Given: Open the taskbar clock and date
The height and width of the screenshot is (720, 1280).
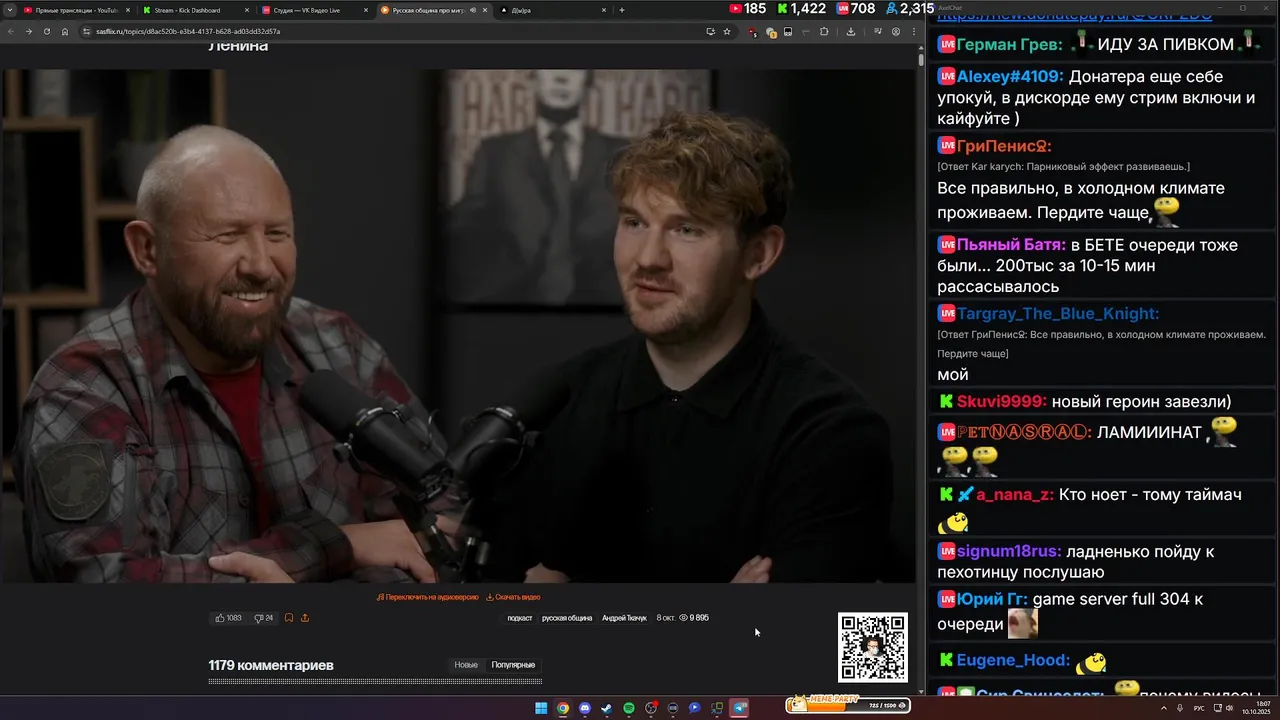Looking at the screenshot, I should click(1255, 708).
